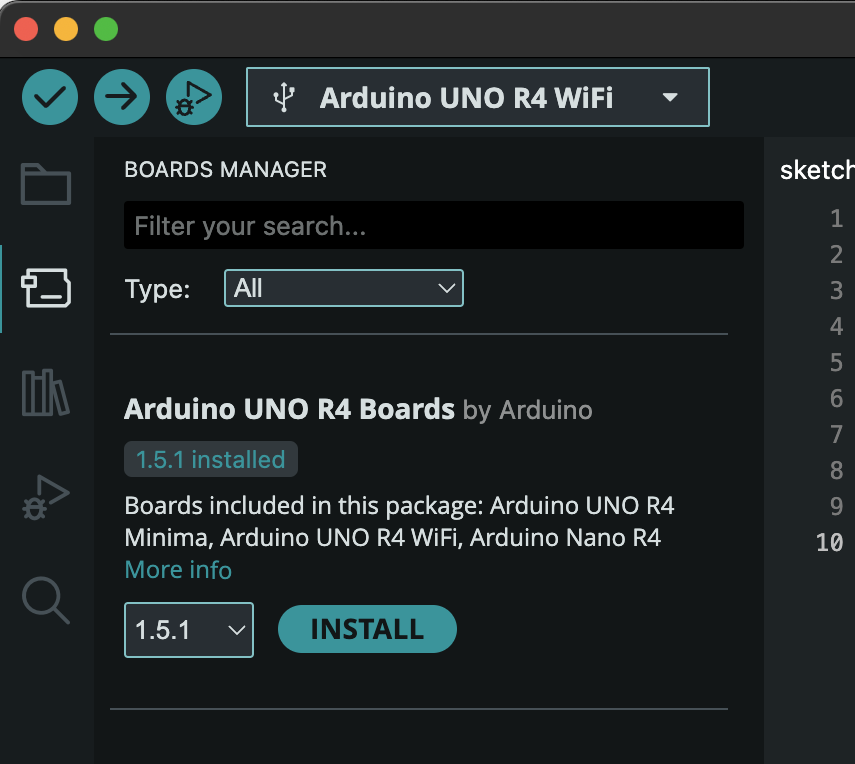Open the Library Manager sidebar icon
Viewport: 855px width, 764px height.
(44, 392)
